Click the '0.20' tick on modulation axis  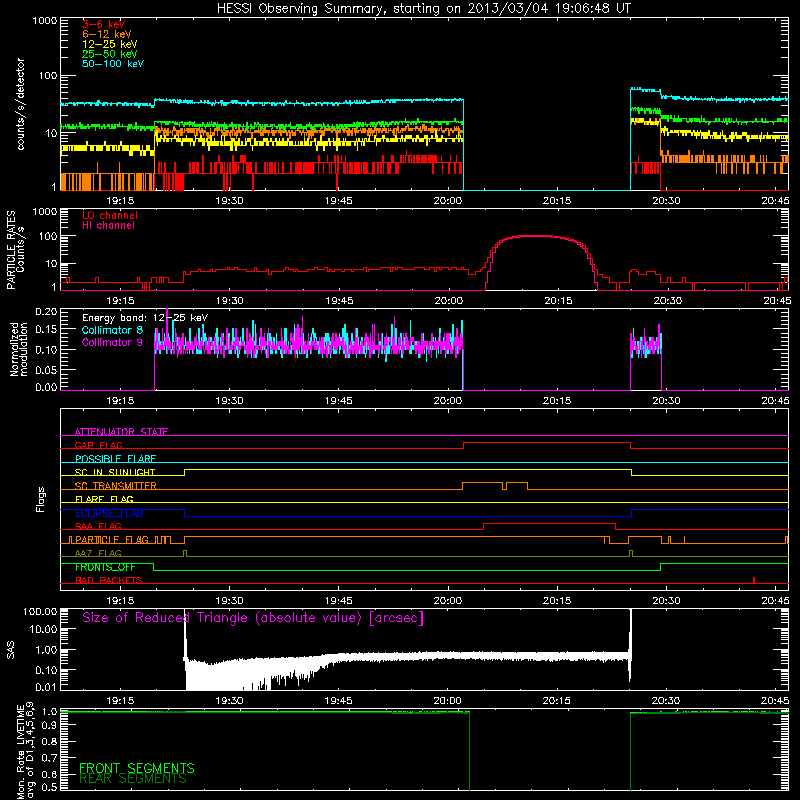[46, 312]
